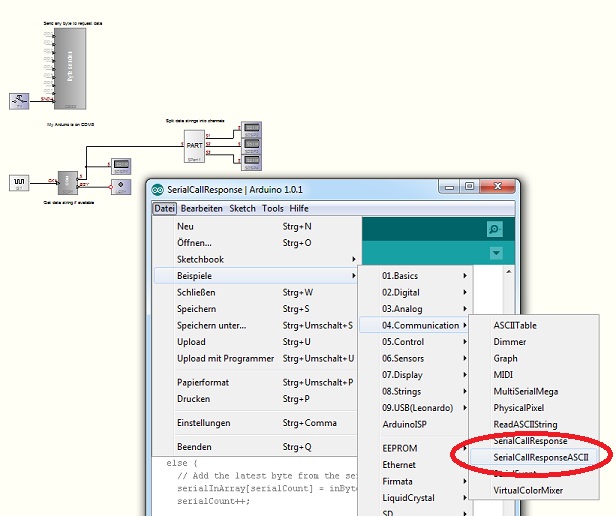Choose Schließen in the Datei menu
This screenshot has height=516, width=616.
[x=255, y=292]
